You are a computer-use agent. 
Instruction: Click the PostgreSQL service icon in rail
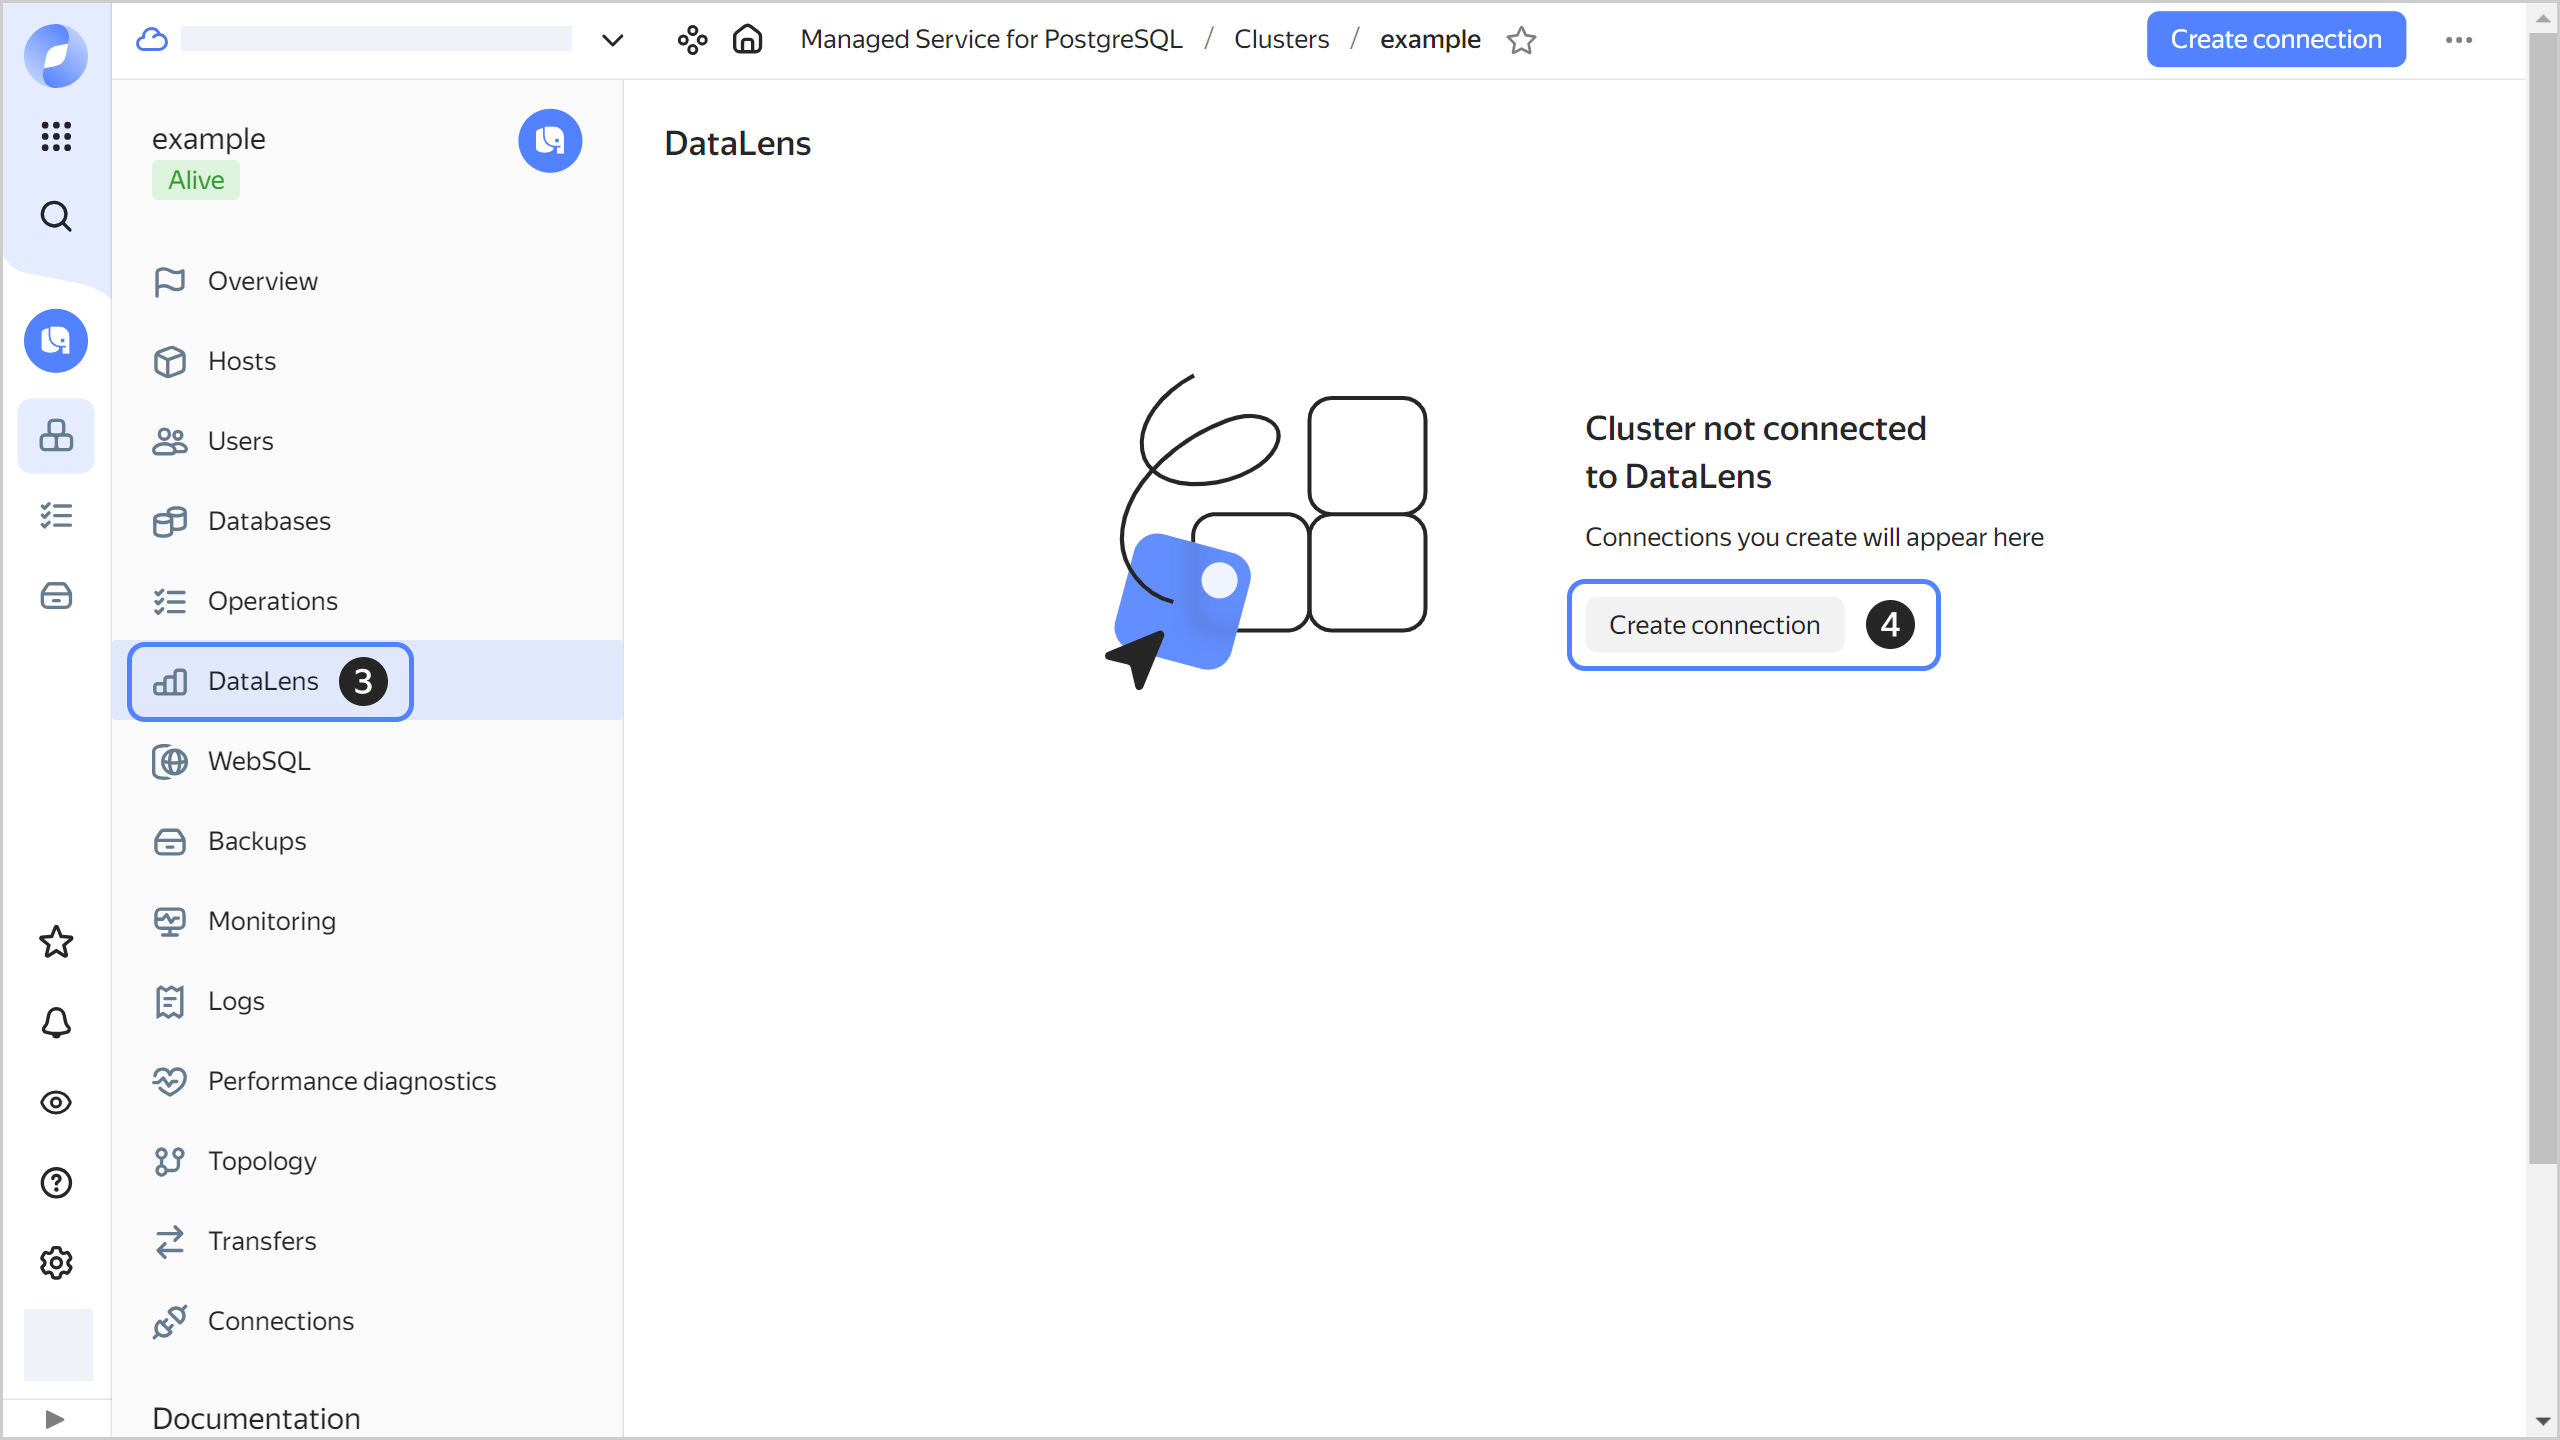click(x=56, y=341)
